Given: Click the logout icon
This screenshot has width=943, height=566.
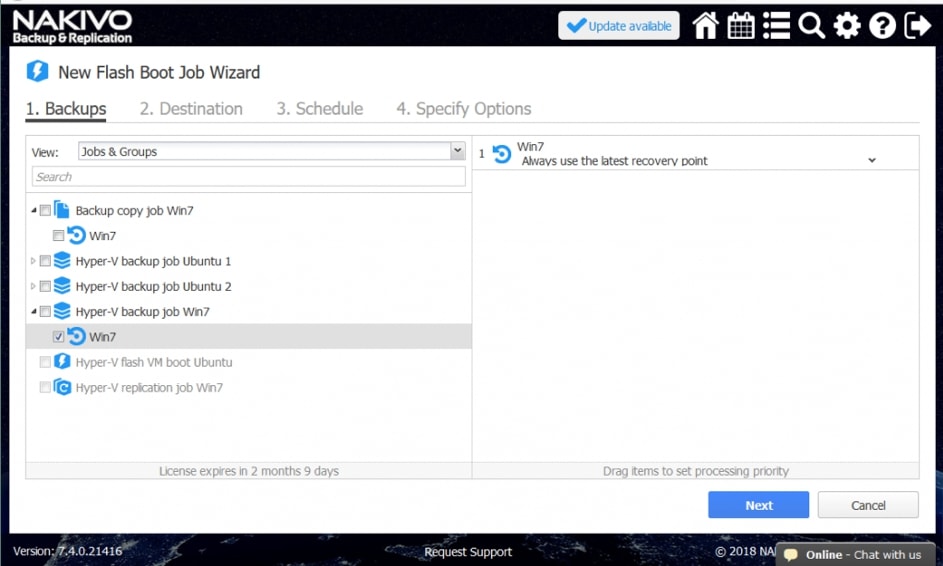Looking at the screenshot, I should coord(917,26).
